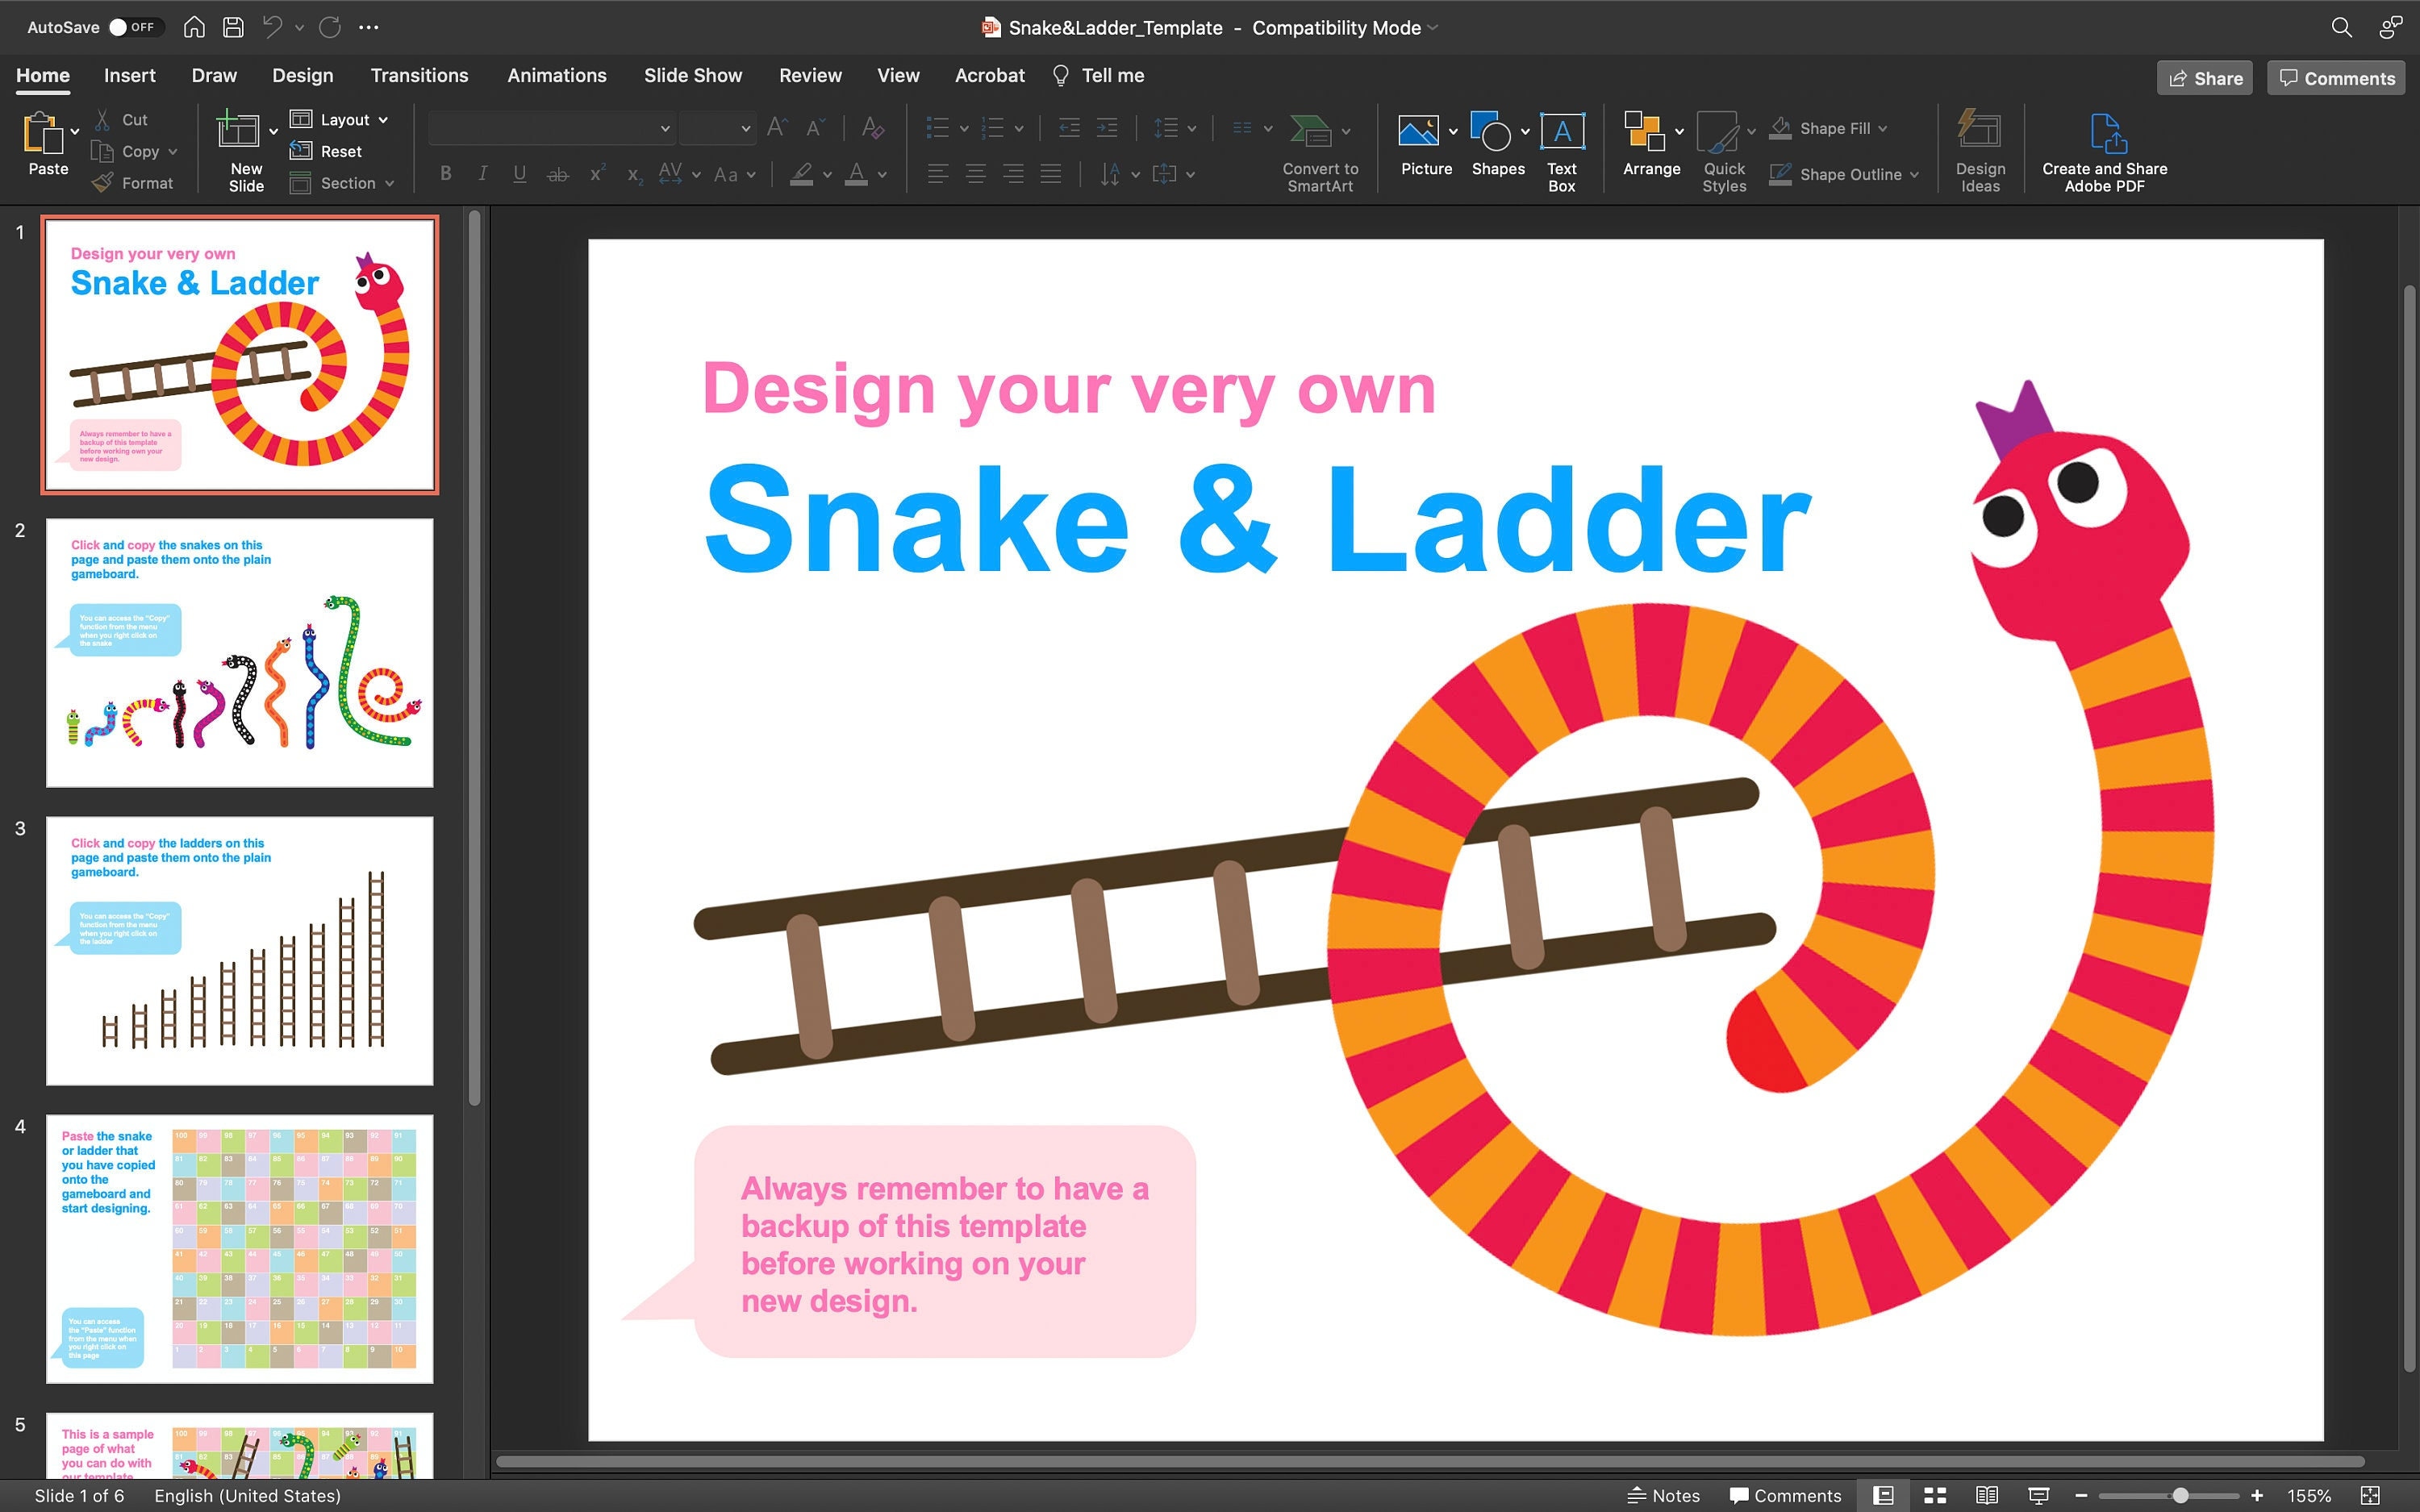Expand the Shape Outline dropdown
Viewport: 2420px width, 1512px height.
1914,174
